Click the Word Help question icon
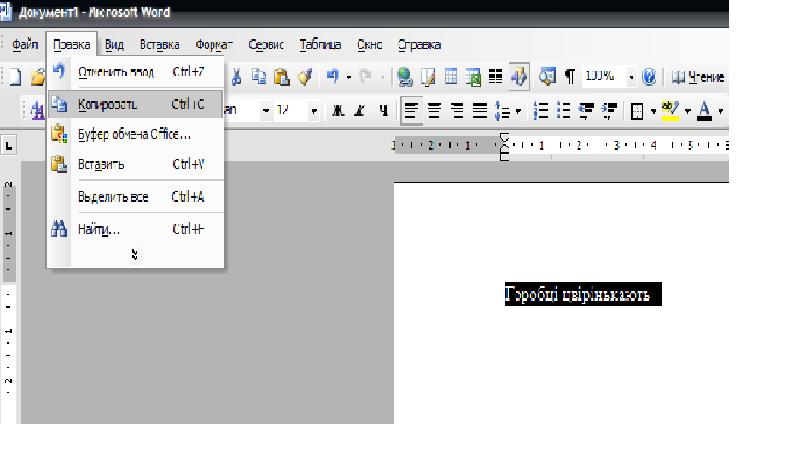800x450 pixels. (648, 77)
